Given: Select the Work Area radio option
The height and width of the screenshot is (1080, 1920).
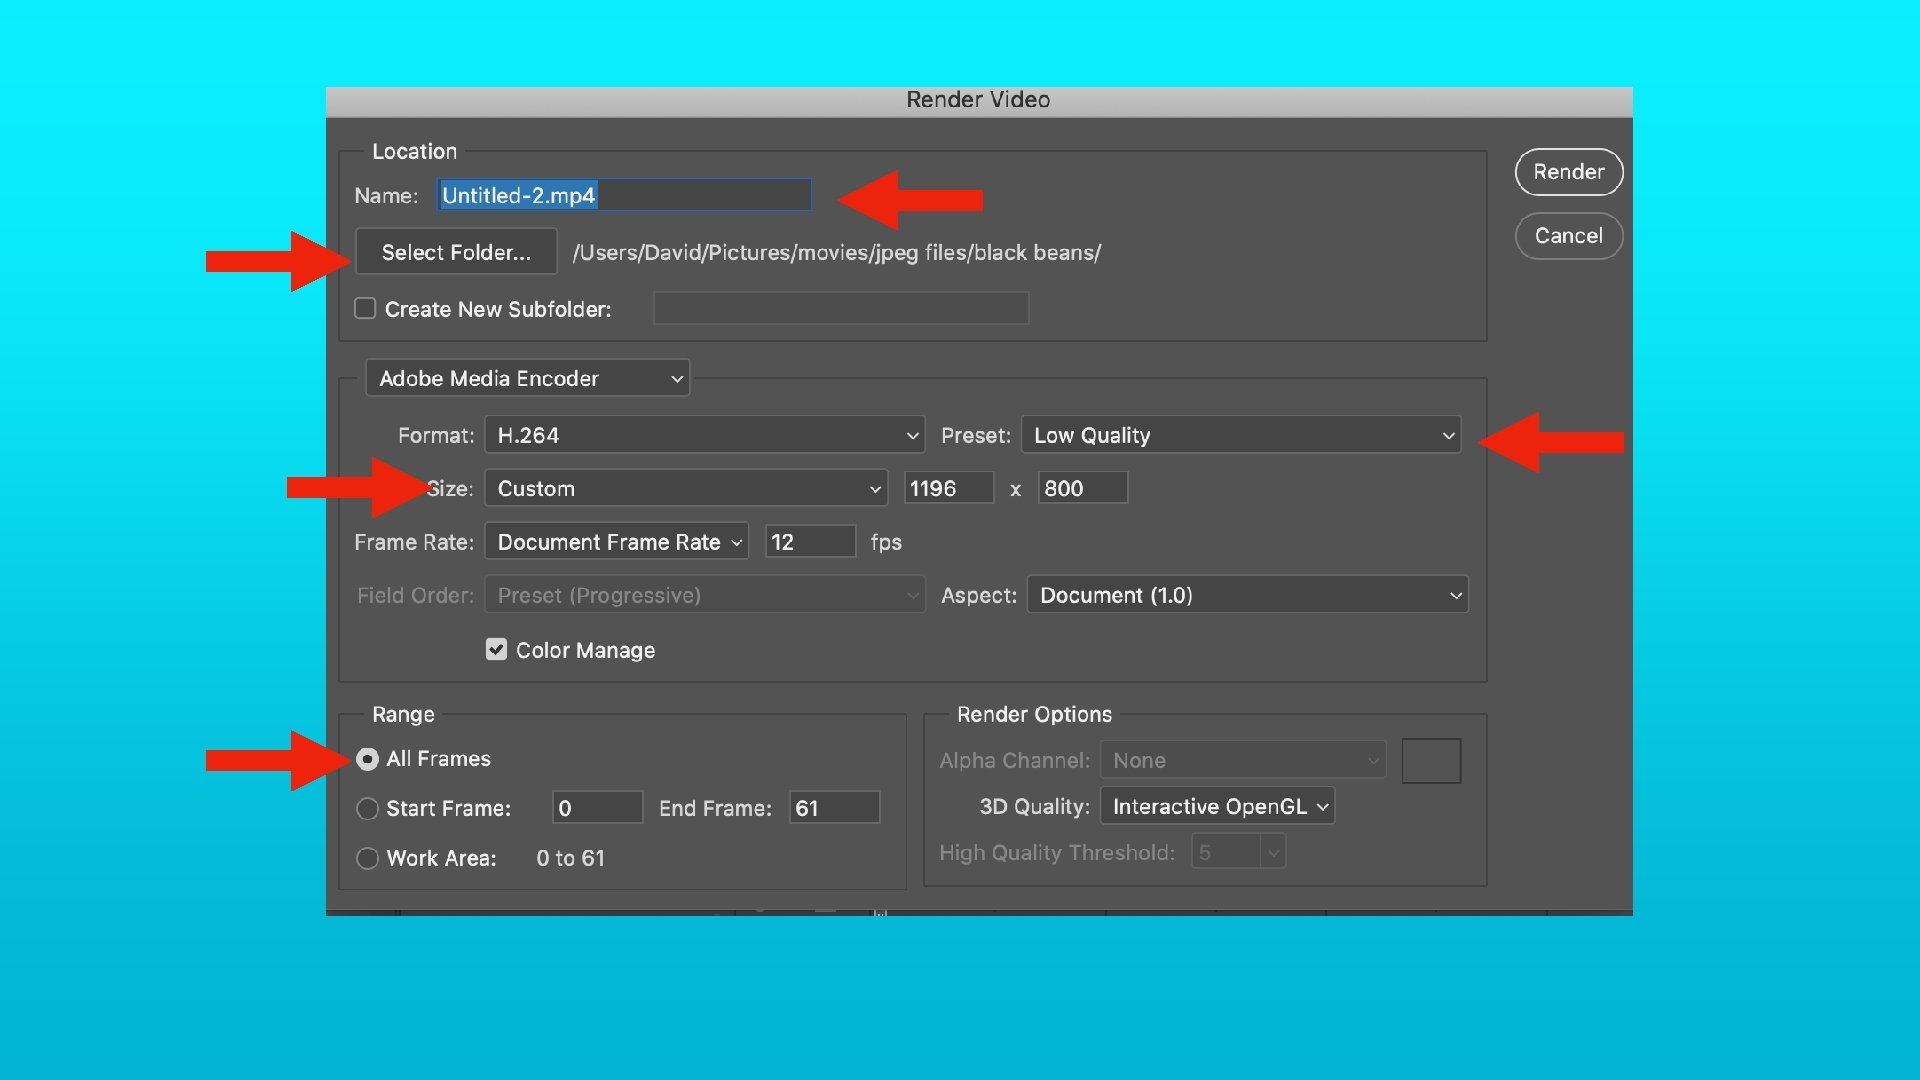Looking at the screenshot, I should 368,858.
